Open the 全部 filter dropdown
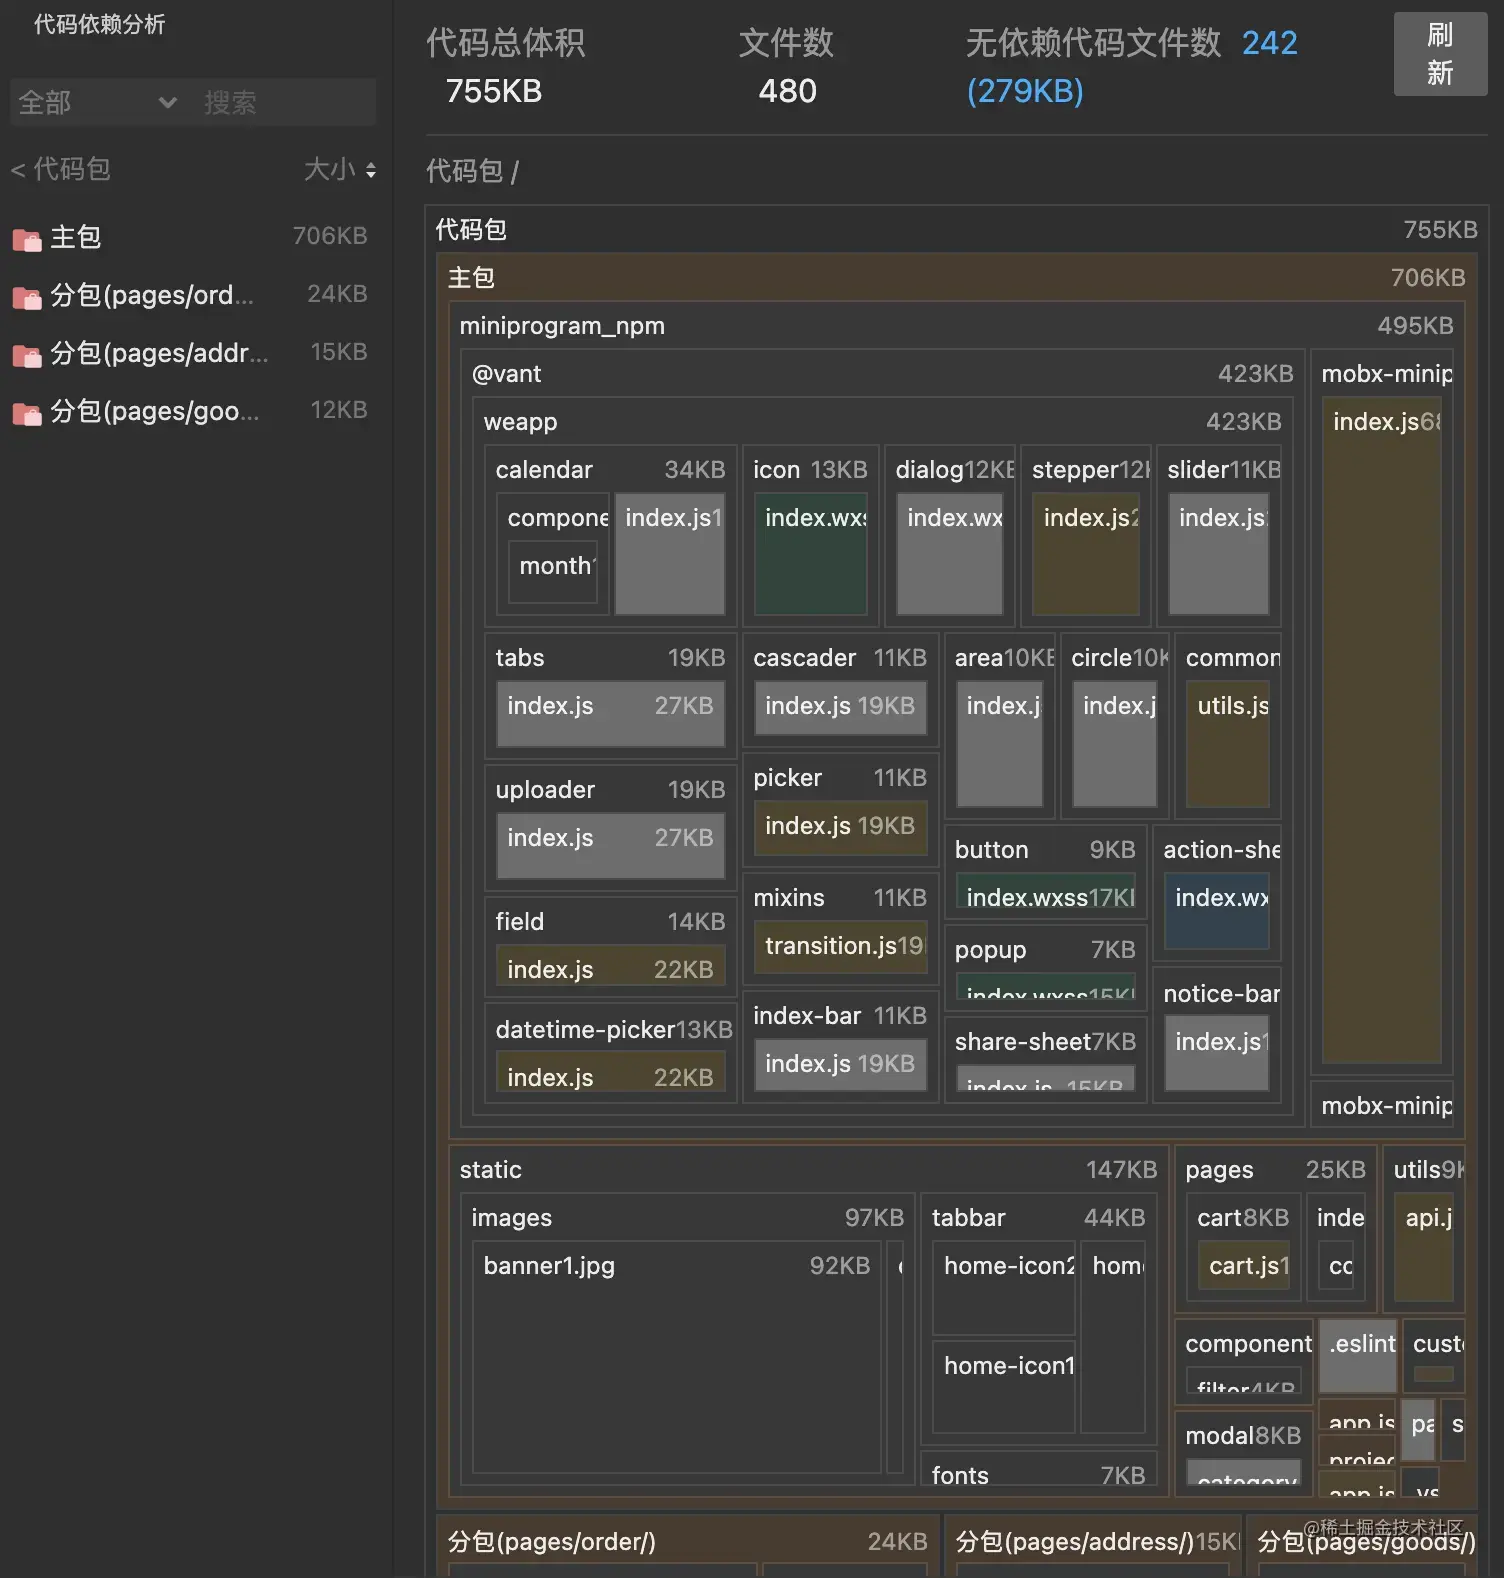Viewport: 1504px width, 1578px height. pyautogui.click(x=98, y=102)
